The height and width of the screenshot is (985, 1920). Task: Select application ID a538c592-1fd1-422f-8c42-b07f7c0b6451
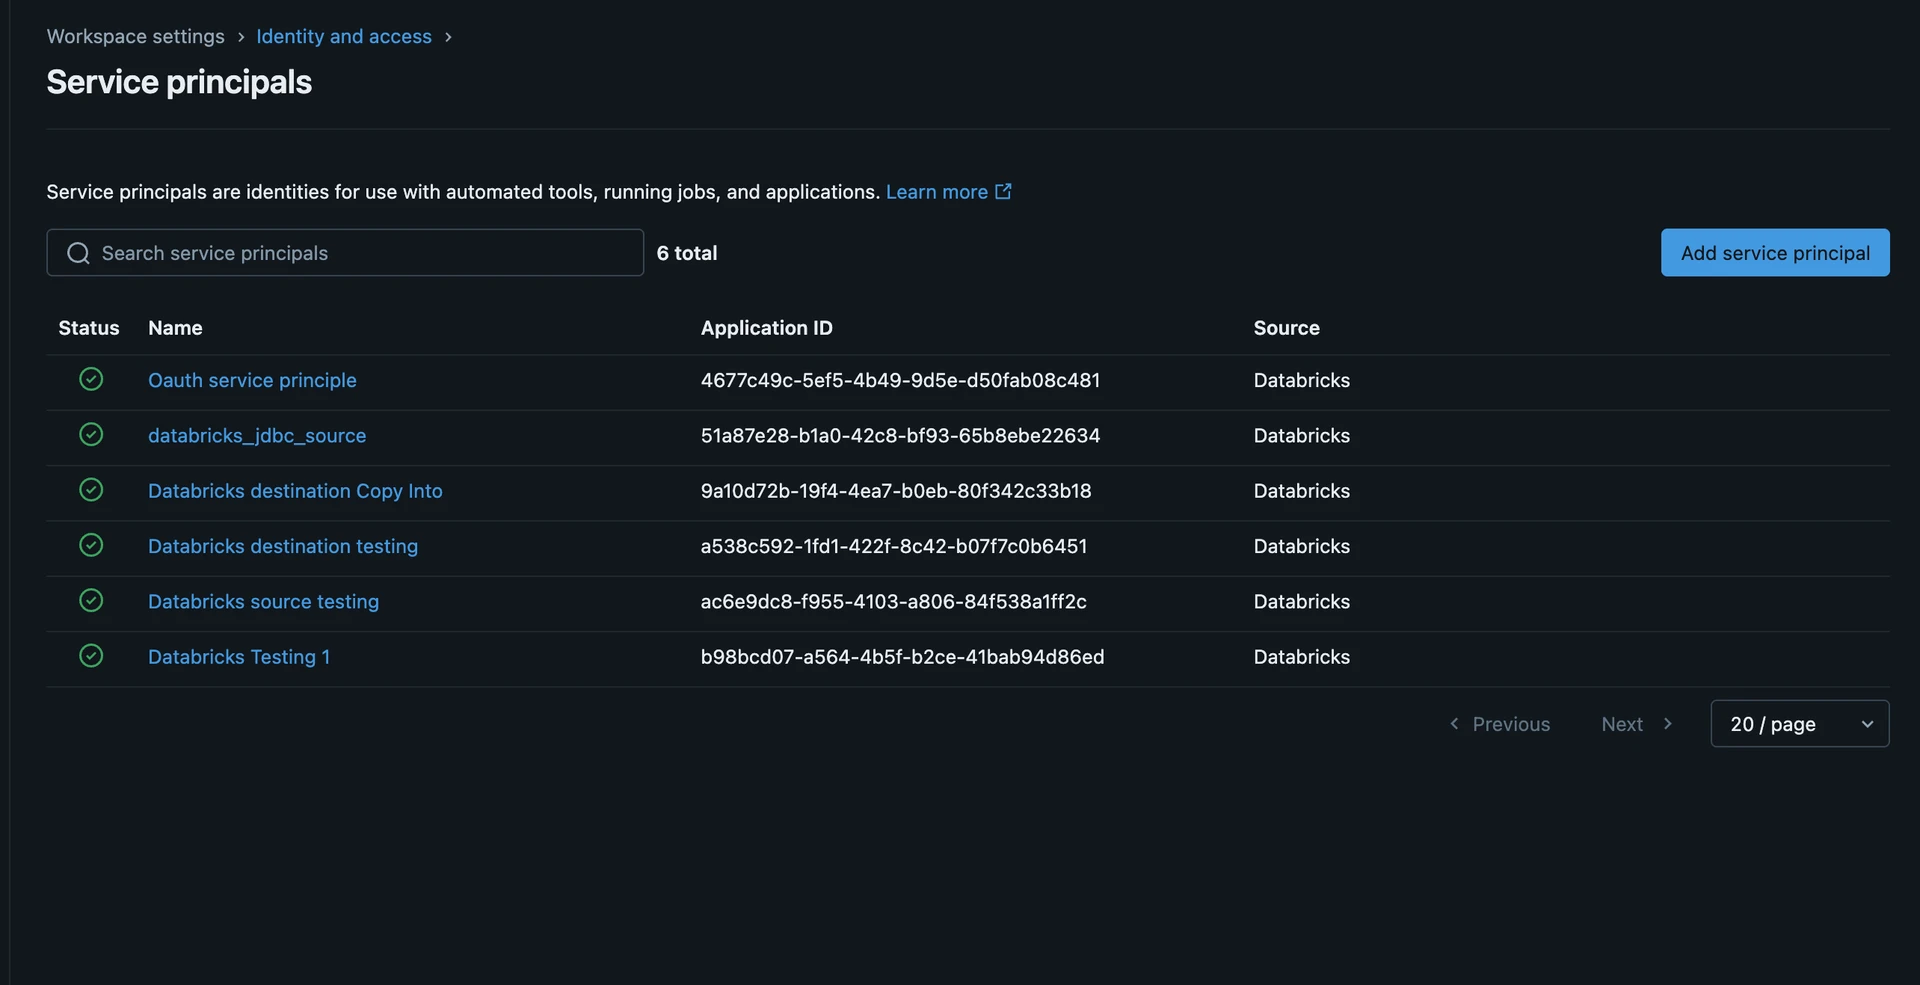tap(894, 546)
